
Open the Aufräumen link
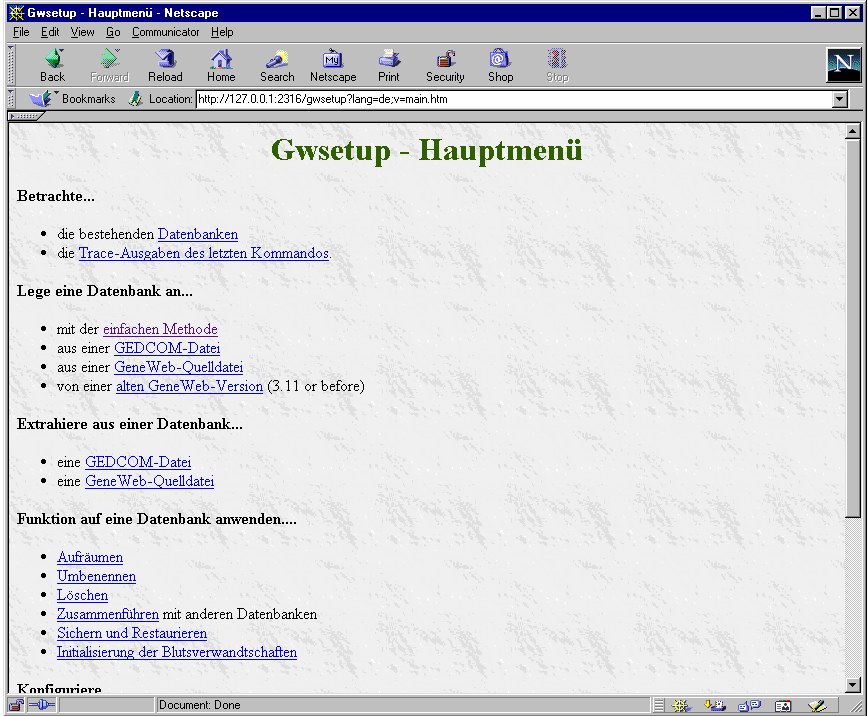(x=90, y=557)
